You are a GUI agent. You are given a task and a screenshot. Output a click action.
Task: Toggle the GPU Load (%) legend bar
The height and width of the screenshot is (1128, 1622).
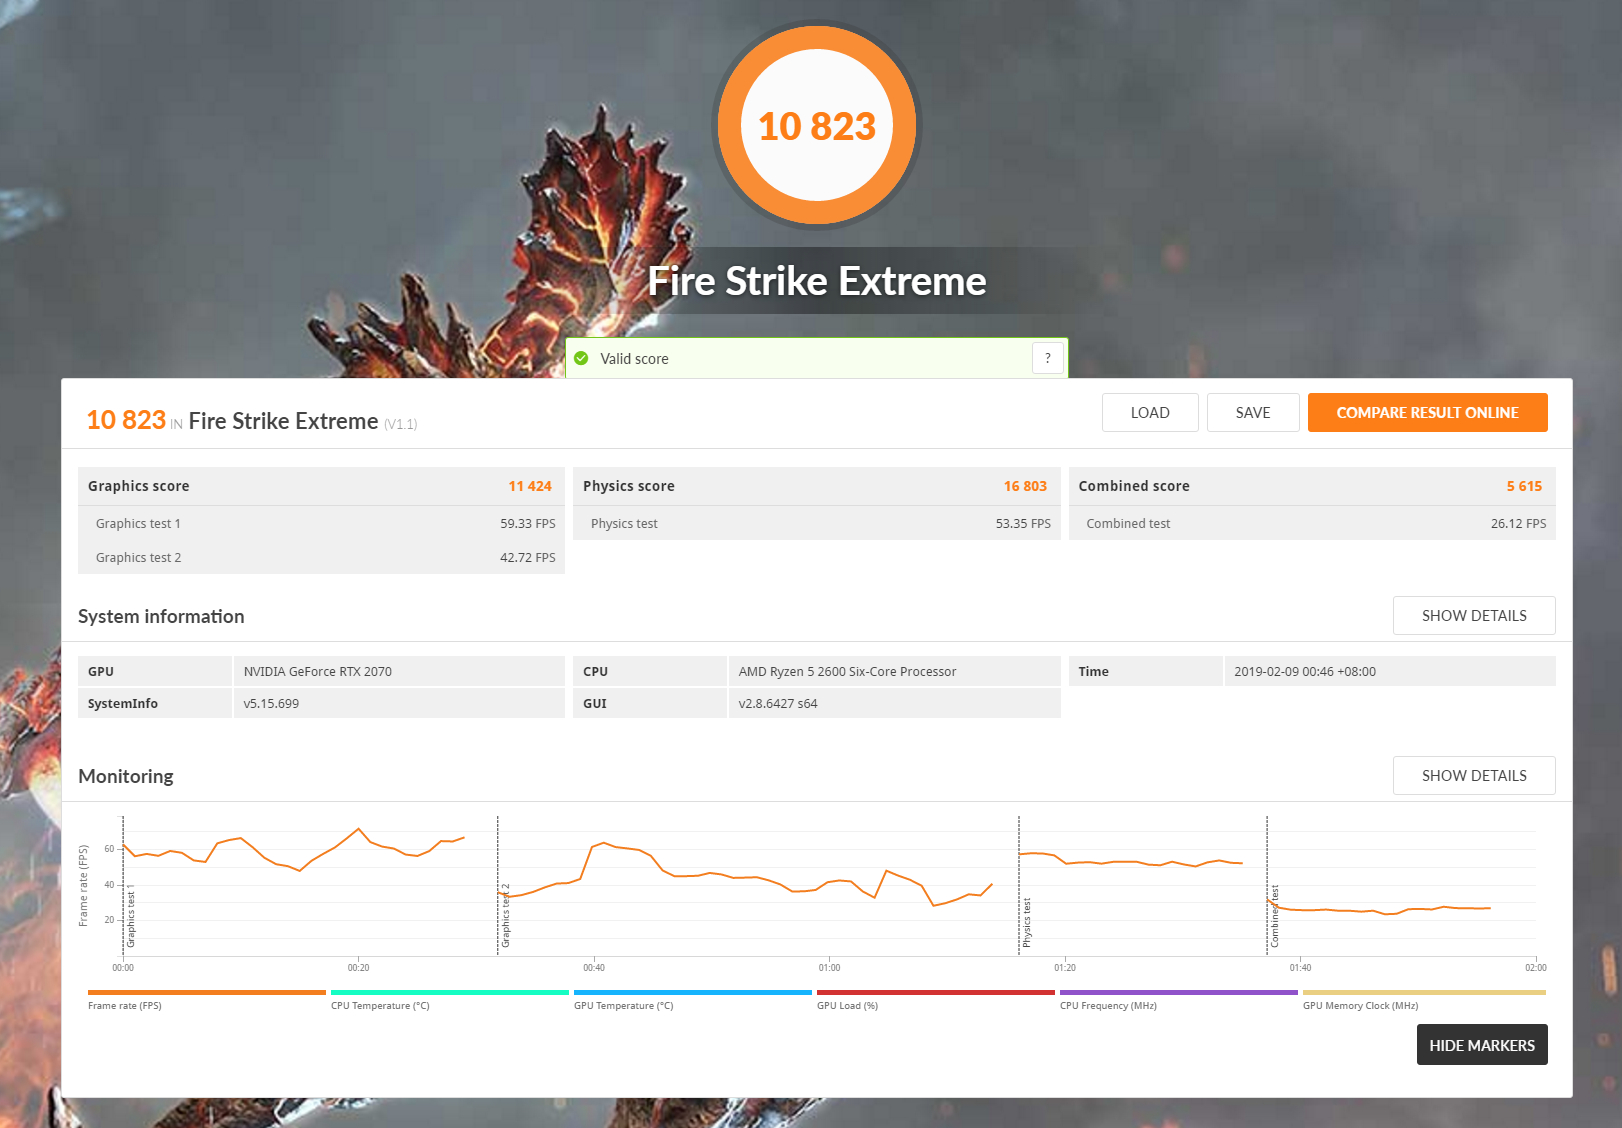[936, 992]
